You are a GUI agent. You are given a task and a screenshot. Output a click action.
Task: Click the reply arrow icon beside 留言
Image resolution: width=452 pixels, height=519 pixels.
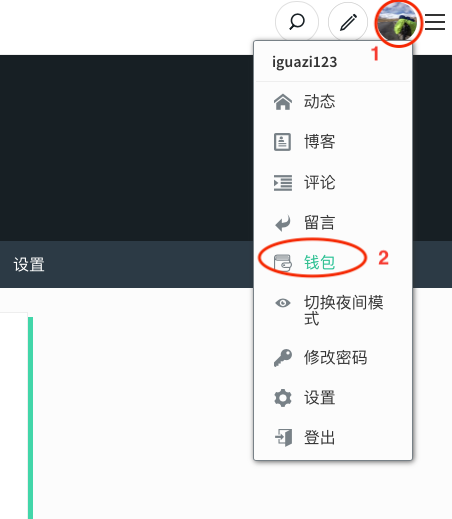click(x=283, y=223)
